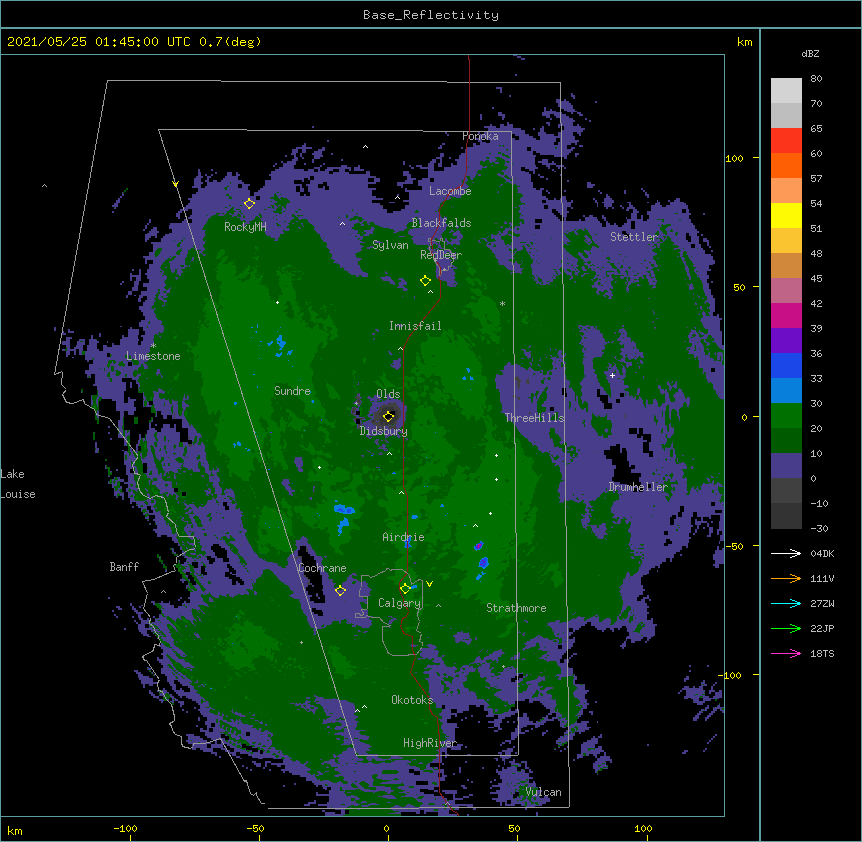Select the yellow diamond marker at Olds
The image size is (862, 842).
point(388,416)
